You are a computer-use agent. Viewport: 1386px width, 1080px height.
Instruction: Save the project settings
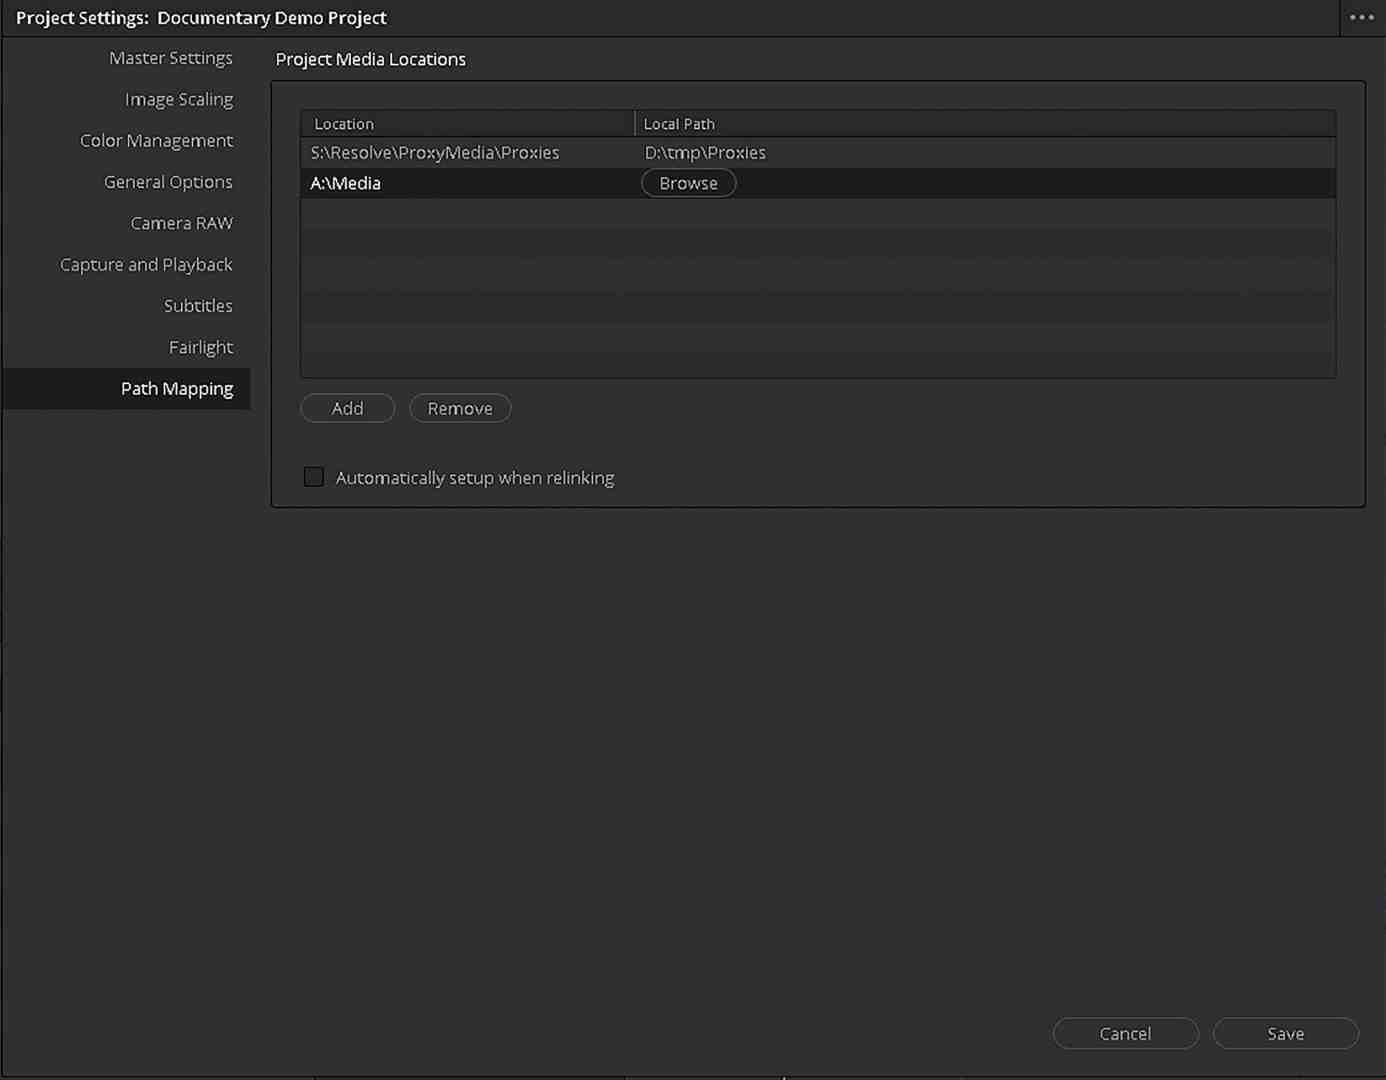[1286, 1033]
